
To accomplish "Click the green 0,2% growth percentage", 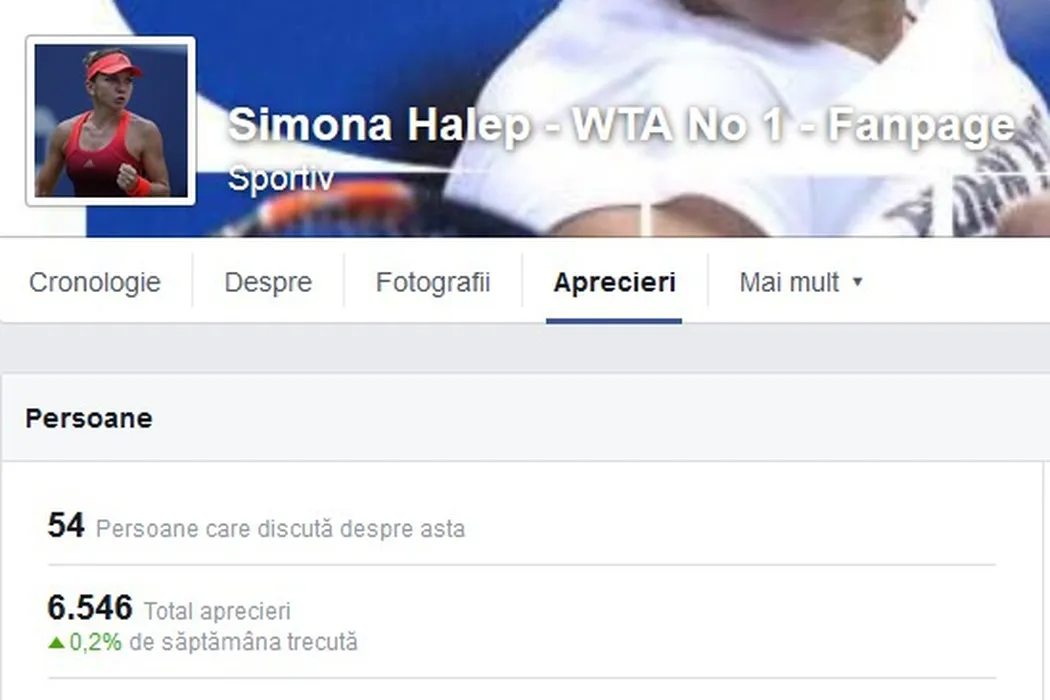I will click(x=96, y=642).
